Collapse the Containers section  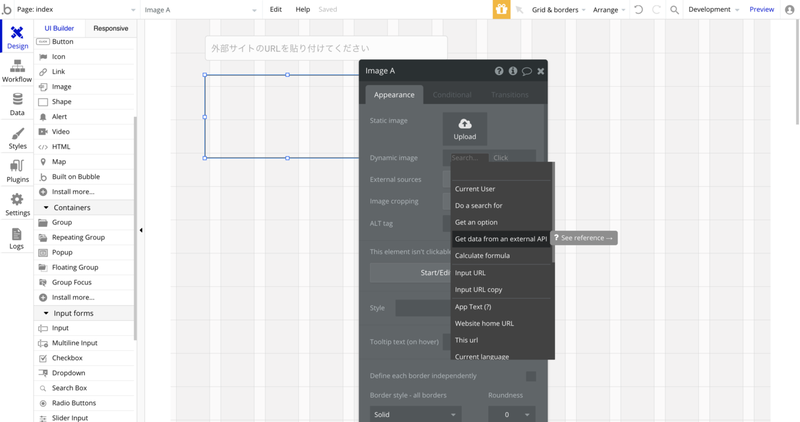[x=46, y=208]
